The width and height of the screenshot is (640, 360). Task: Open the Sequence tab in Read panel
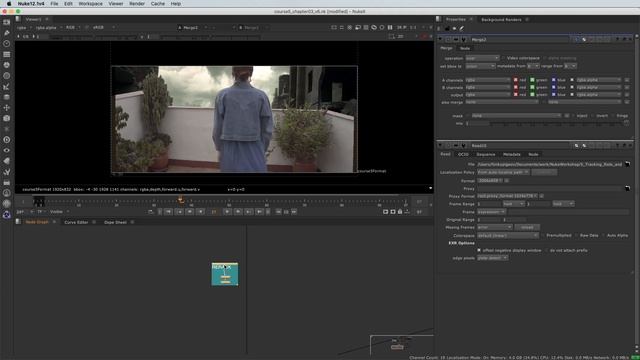click(x=486, y=154)
